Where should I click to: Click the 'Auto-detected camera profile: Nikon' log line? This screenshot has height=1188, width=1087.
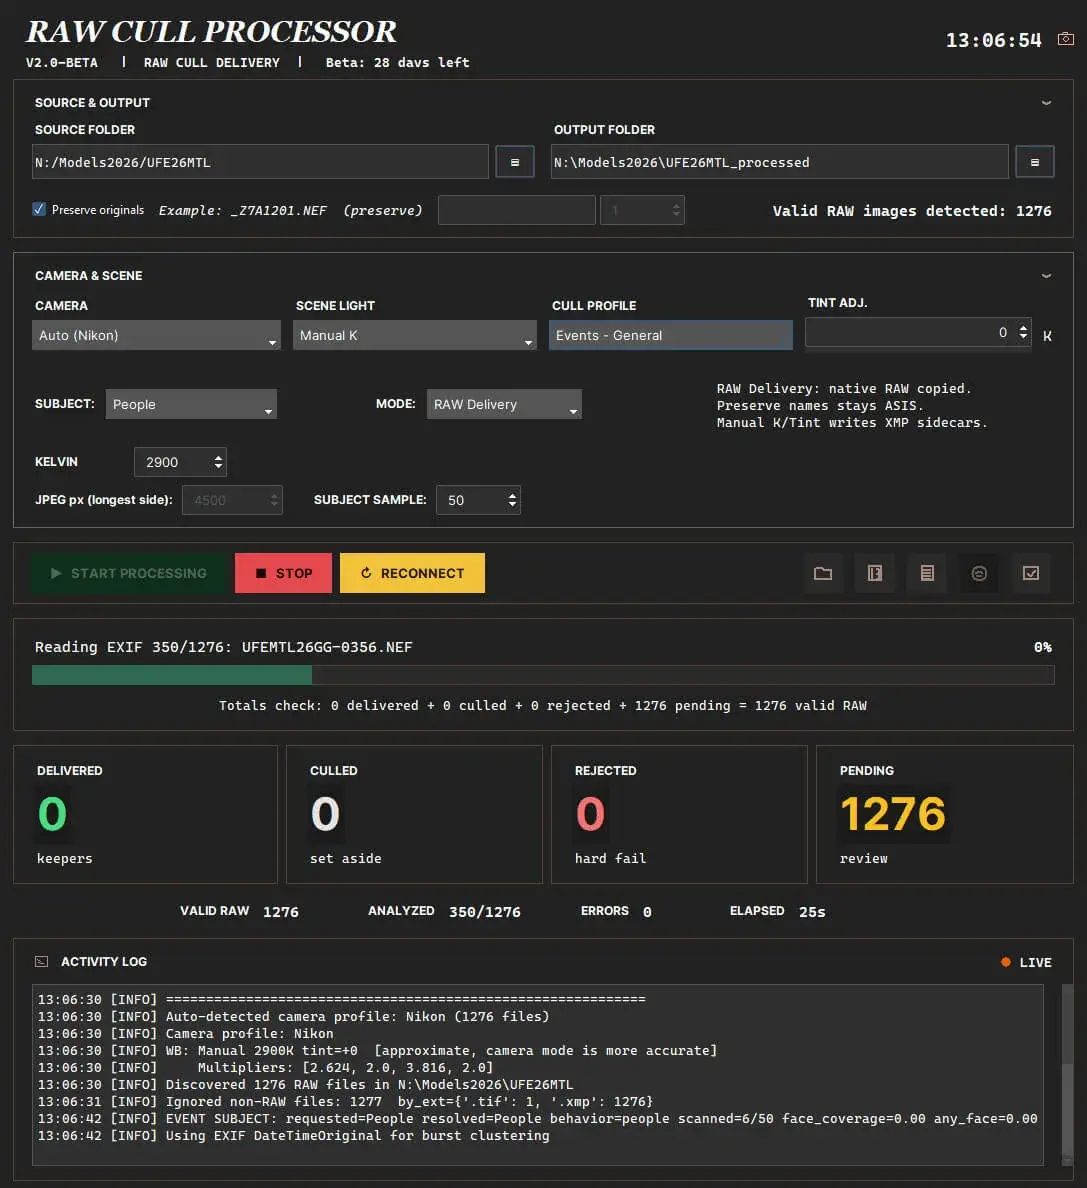point(293,1017)
